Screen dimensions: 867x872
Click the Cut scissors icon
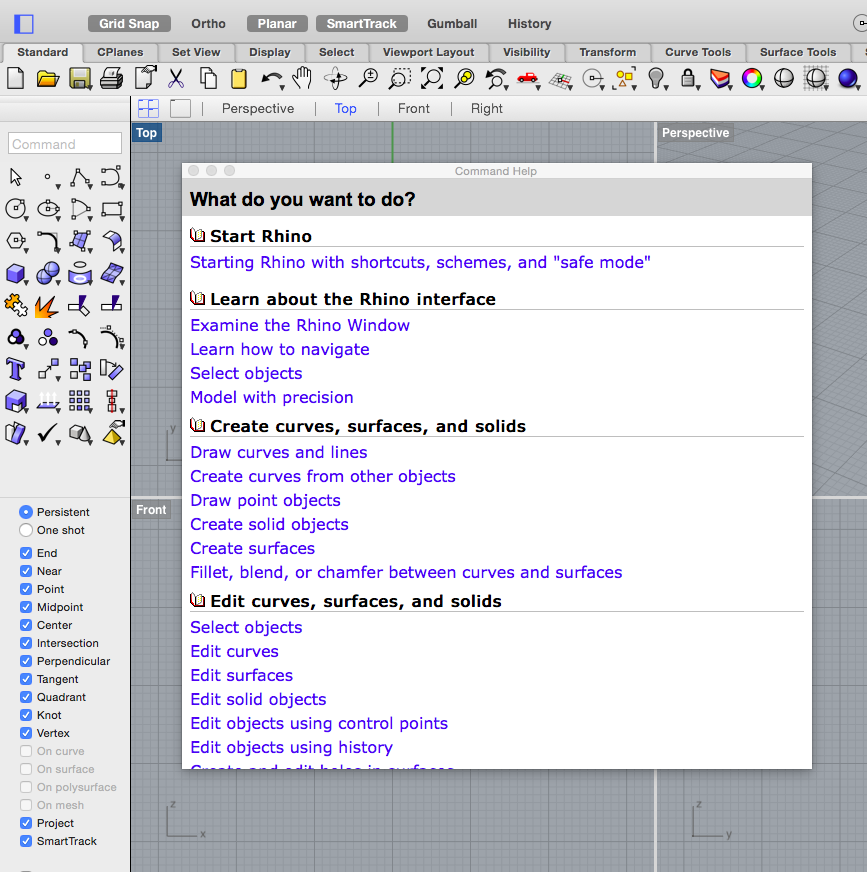(x=176, y=78)
